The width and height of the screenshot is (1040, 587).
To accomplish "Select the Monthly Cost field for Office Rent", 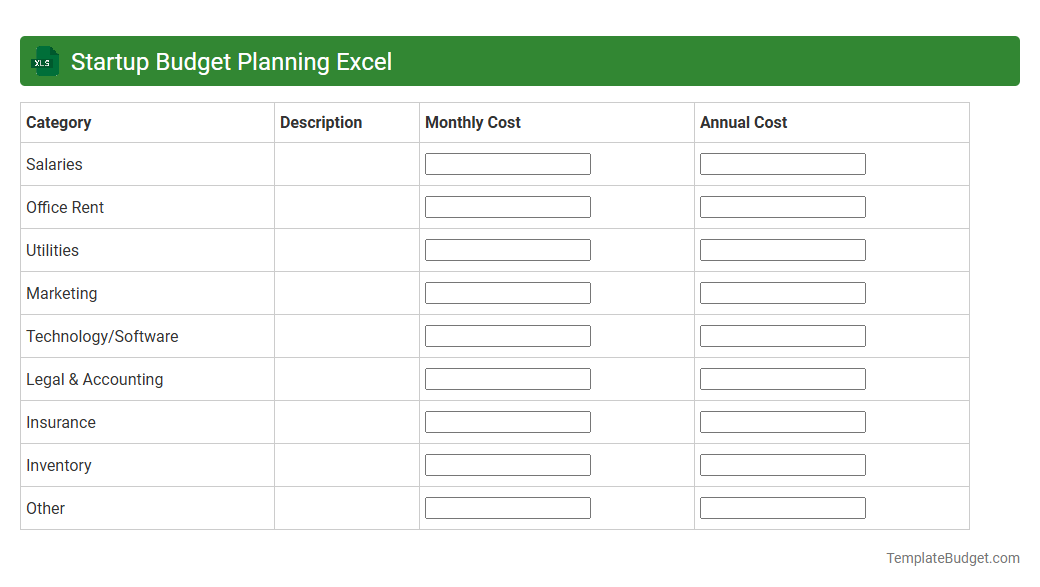I will [x=507, y=206].
